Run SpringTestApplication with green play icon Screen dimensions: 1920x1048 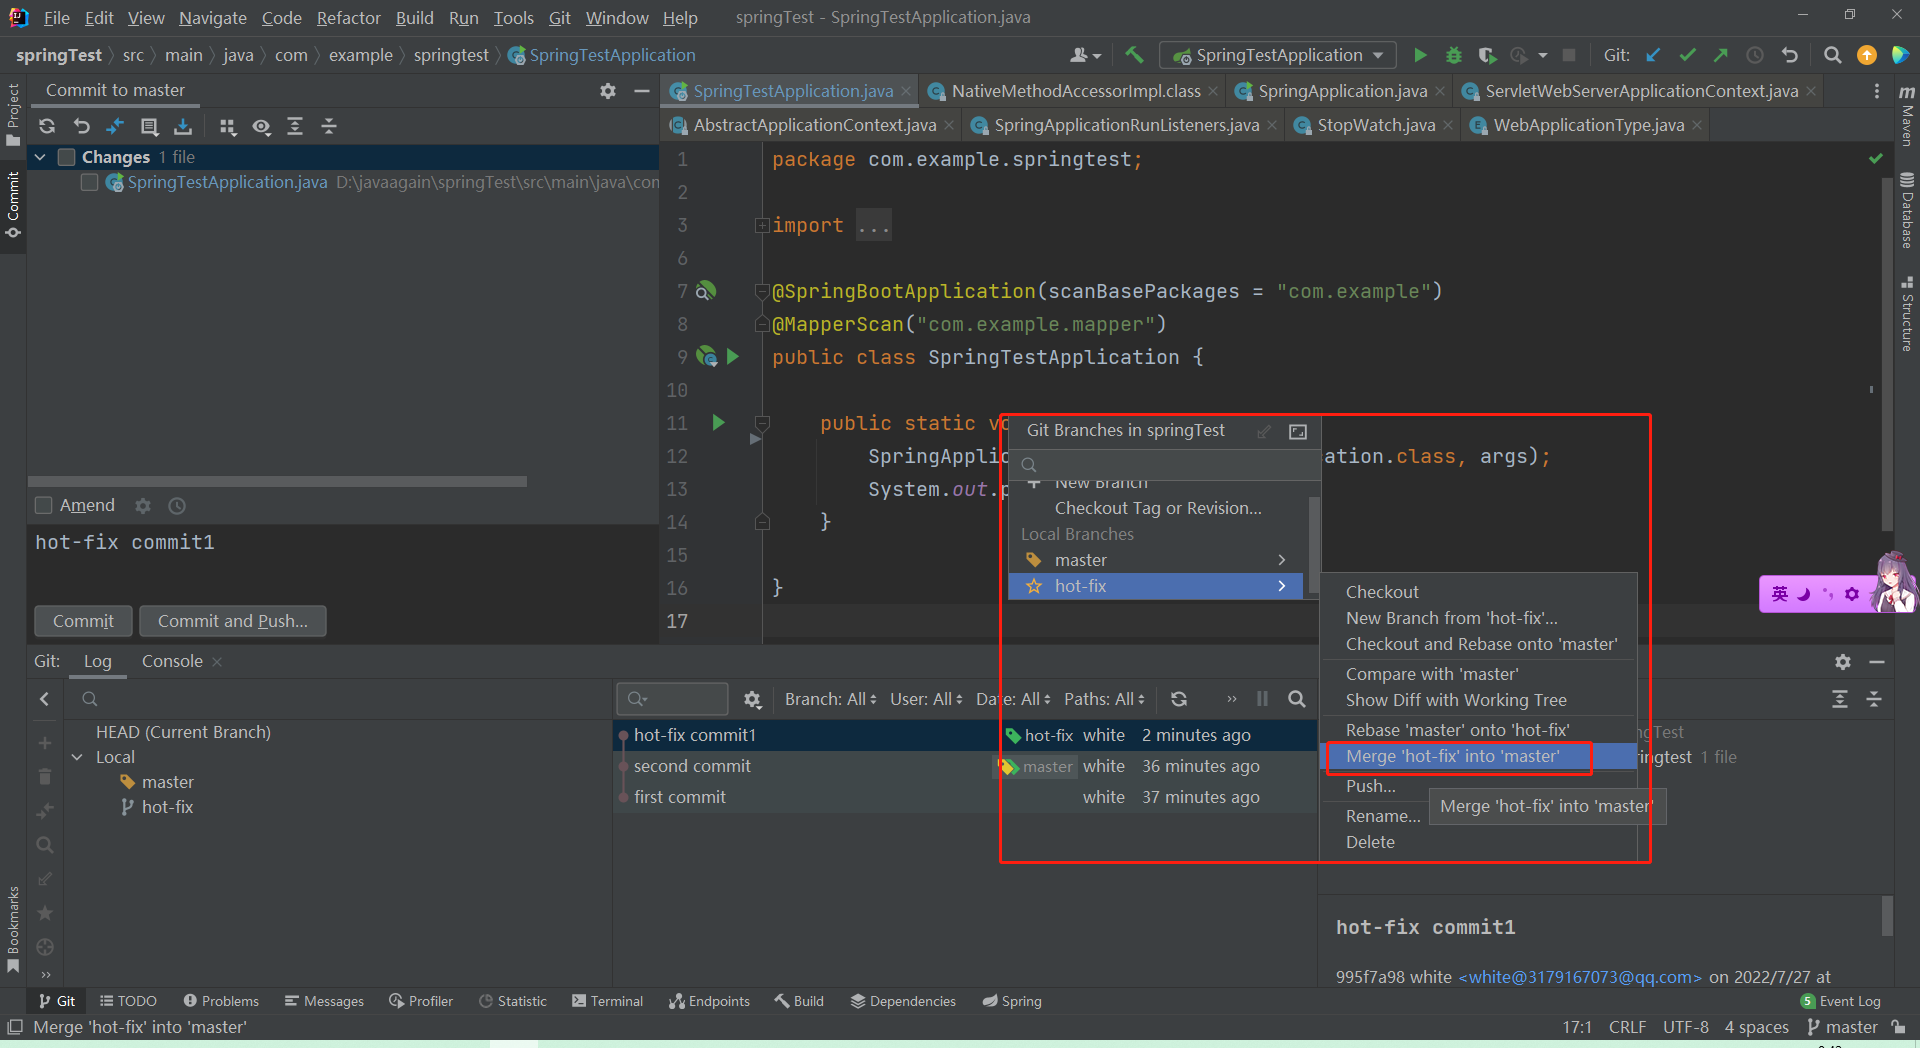(x=1420, y=55)
